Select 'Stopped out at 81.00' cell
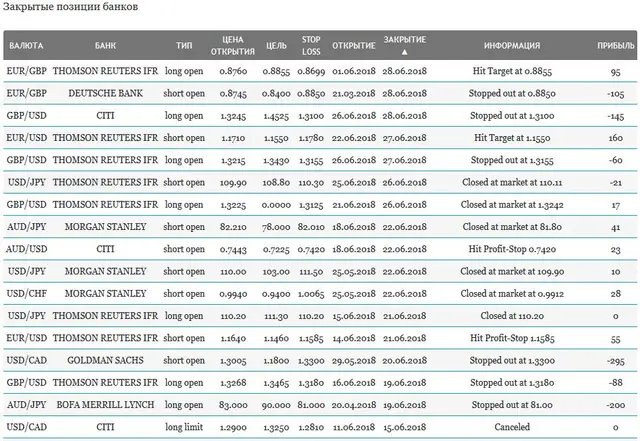640x441 pixels. (x=512, y=405)
